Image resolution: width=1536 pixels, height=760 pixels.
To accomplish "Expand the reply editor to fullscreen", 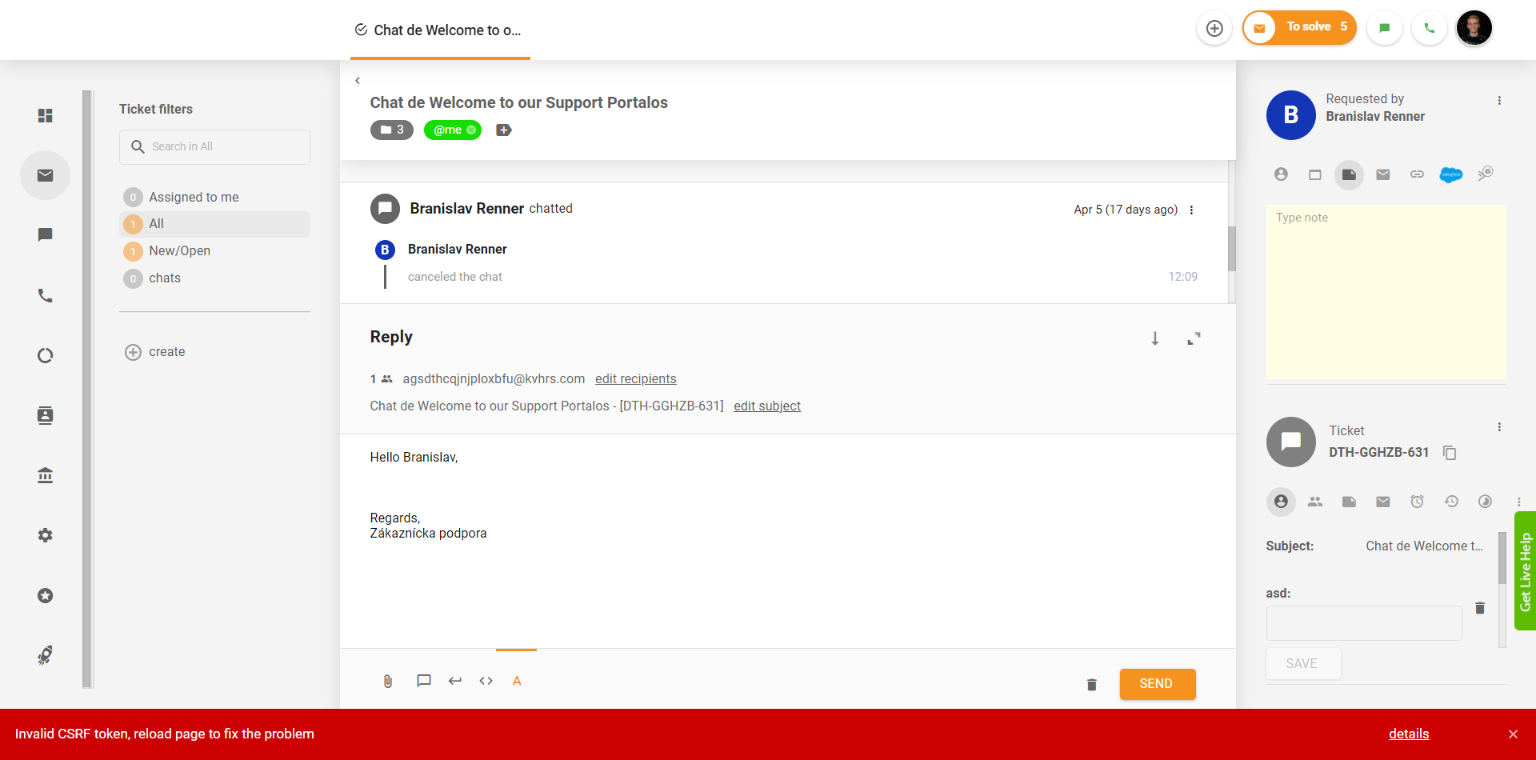I will [1193, 339].
